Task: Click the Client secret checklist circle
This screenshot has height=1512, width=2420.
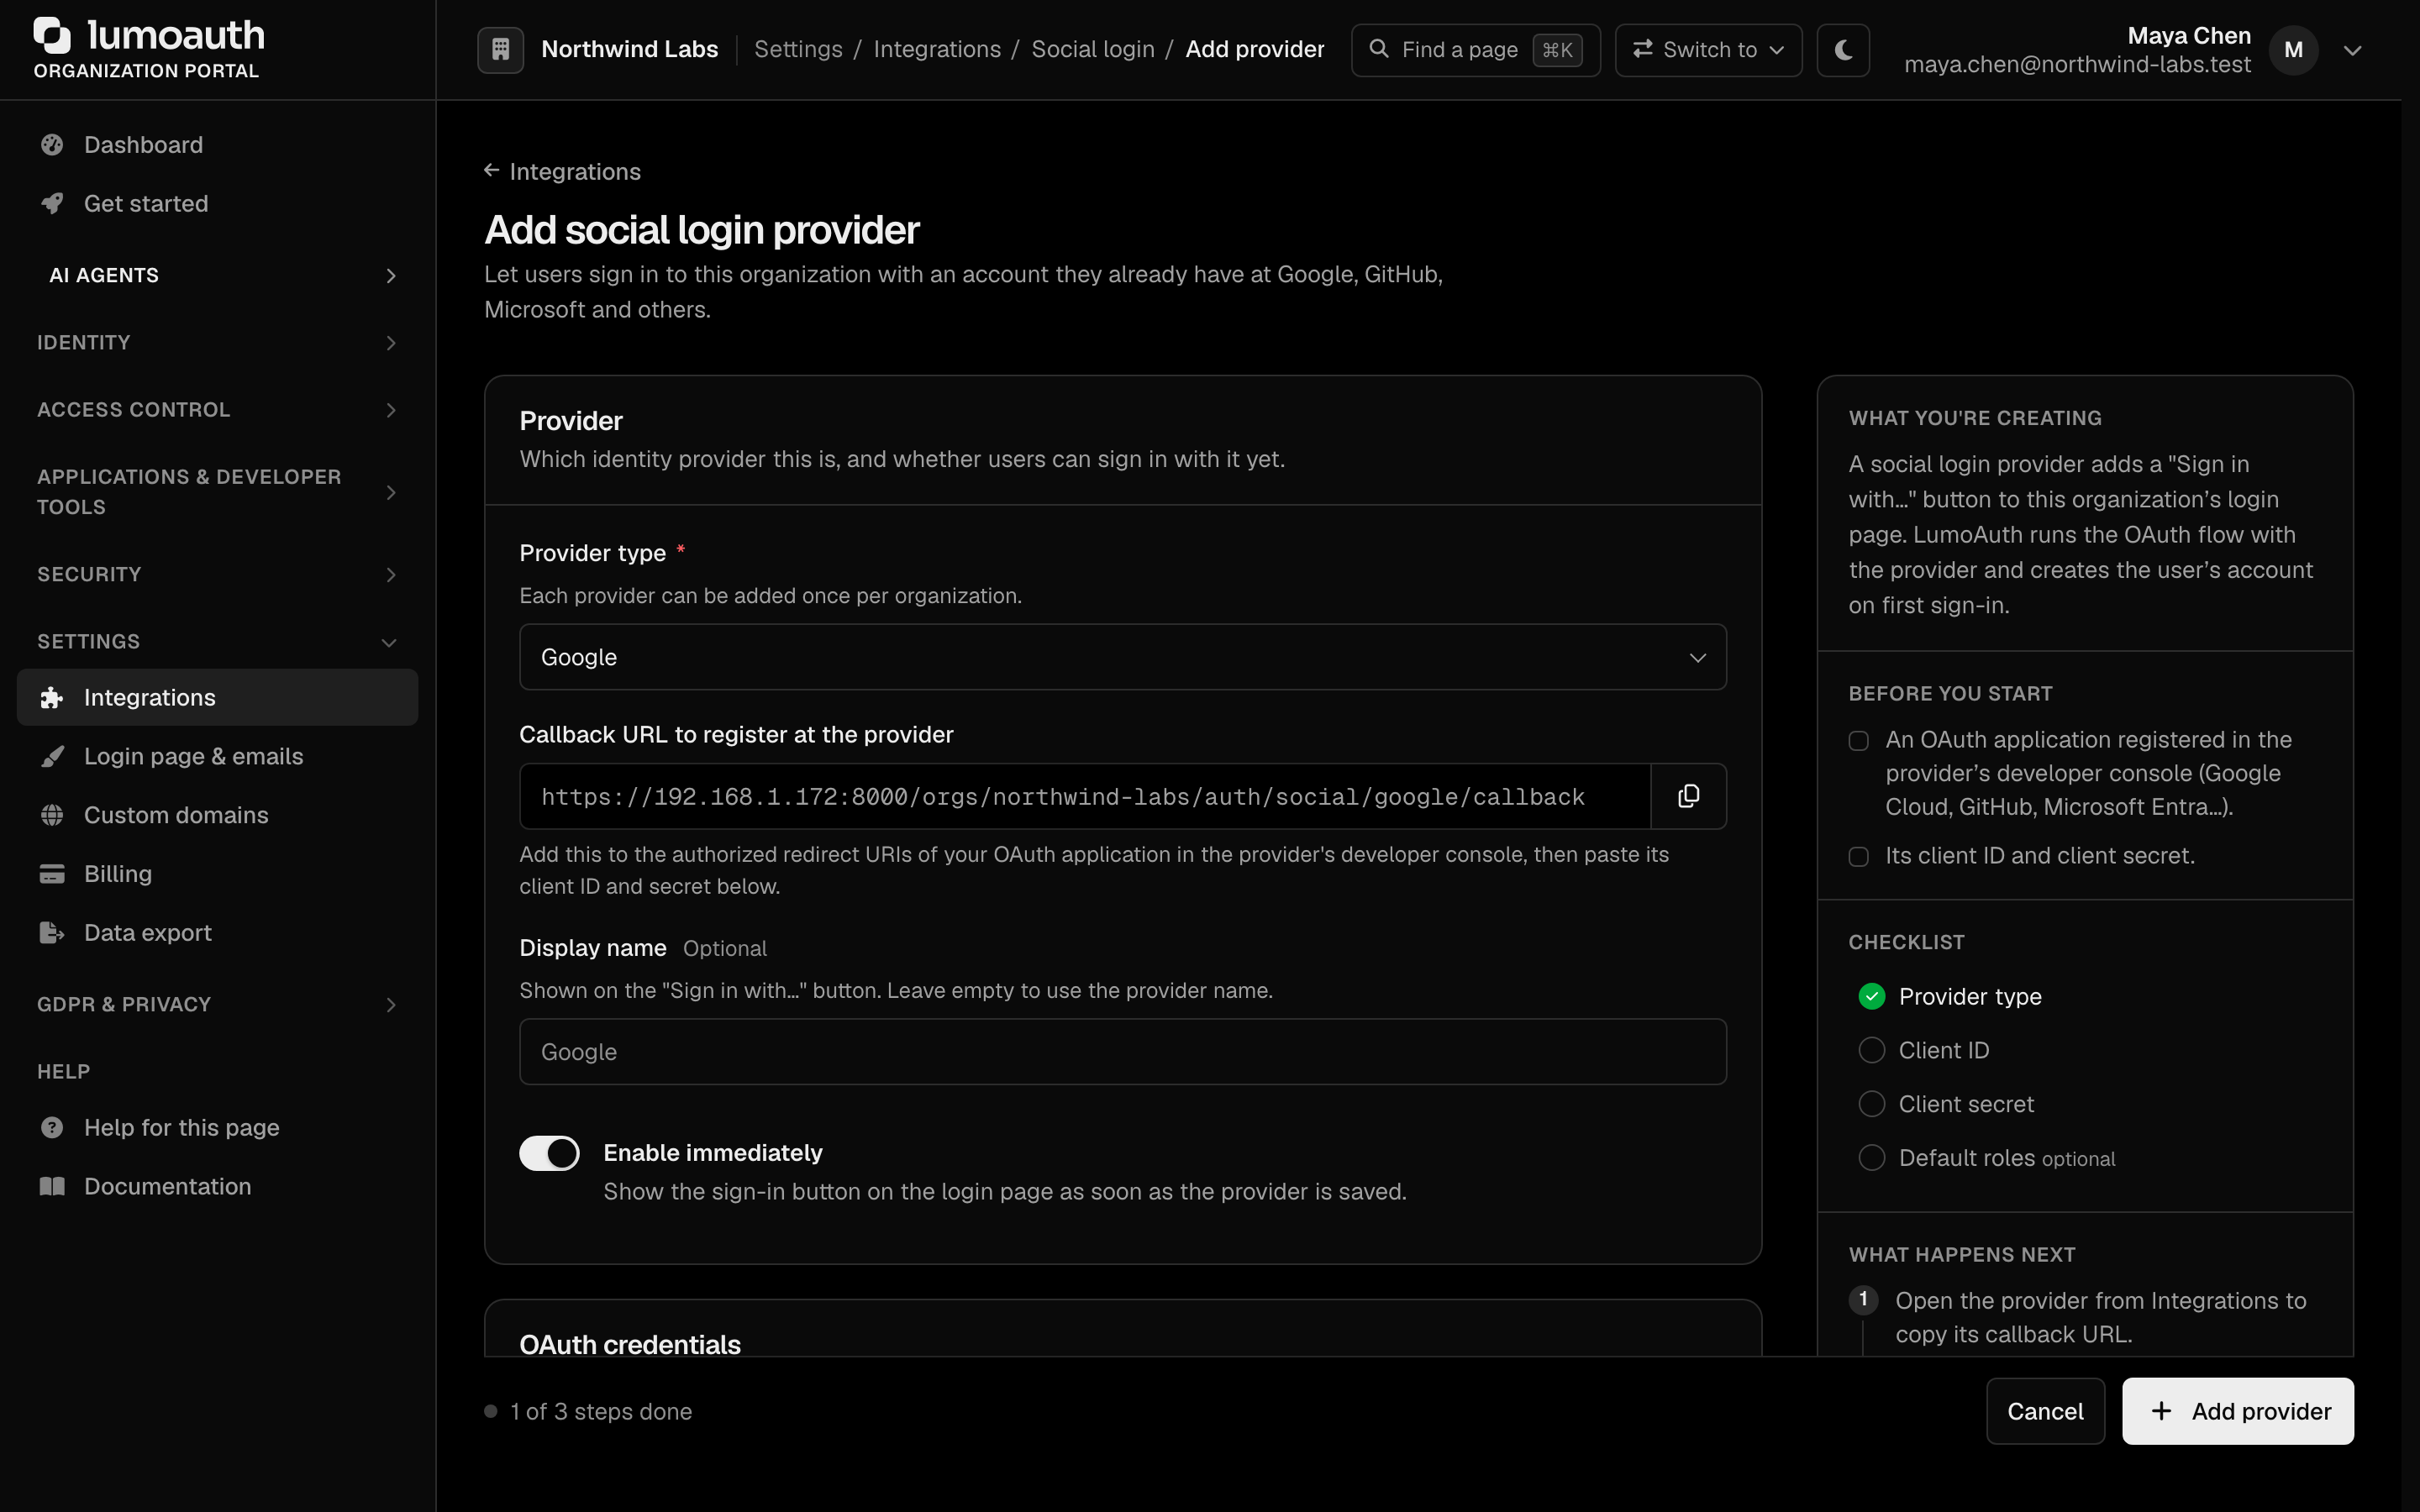Action: coord(1871,1104)
